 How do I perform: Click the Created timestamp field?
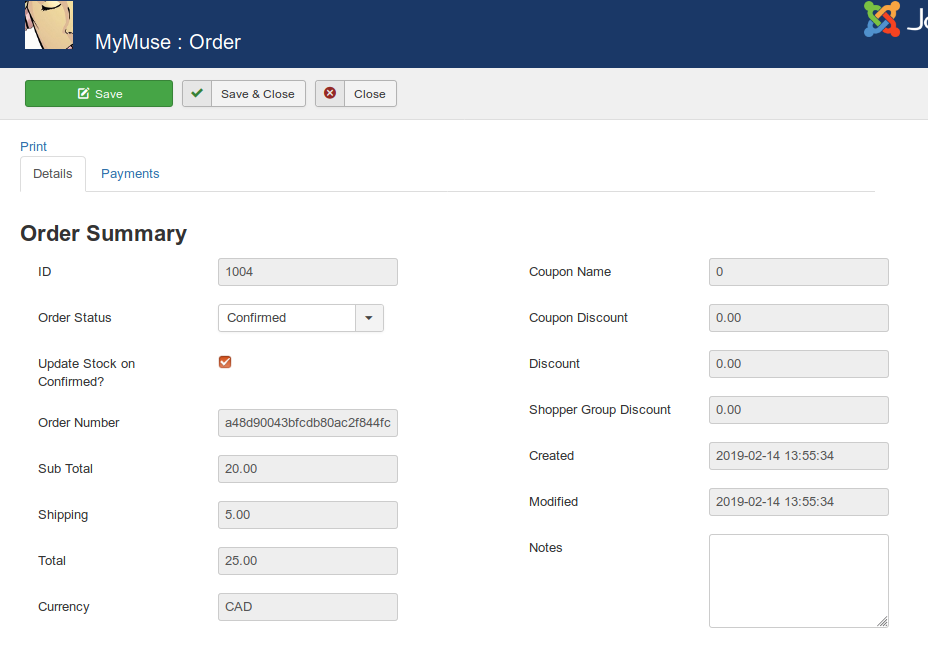pos(798,455)
